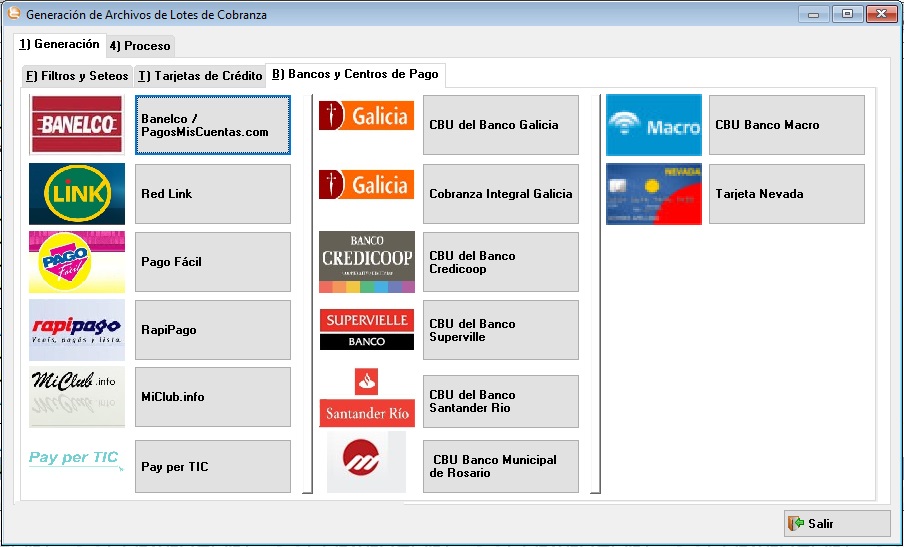The height and width of the screenshot is (547, 904).
Task: Open the Filtros y Seteos tab
Action: 77,76
